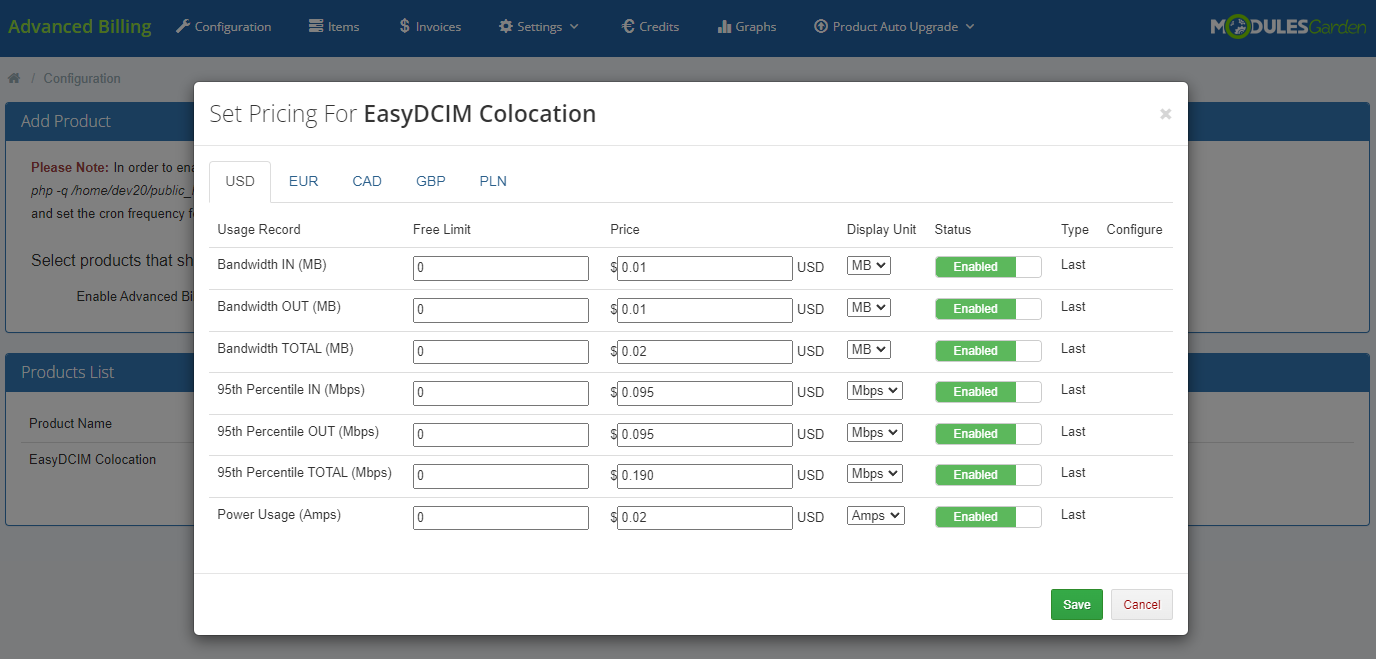Switch to the EUR currency tab

click(304, 181)
